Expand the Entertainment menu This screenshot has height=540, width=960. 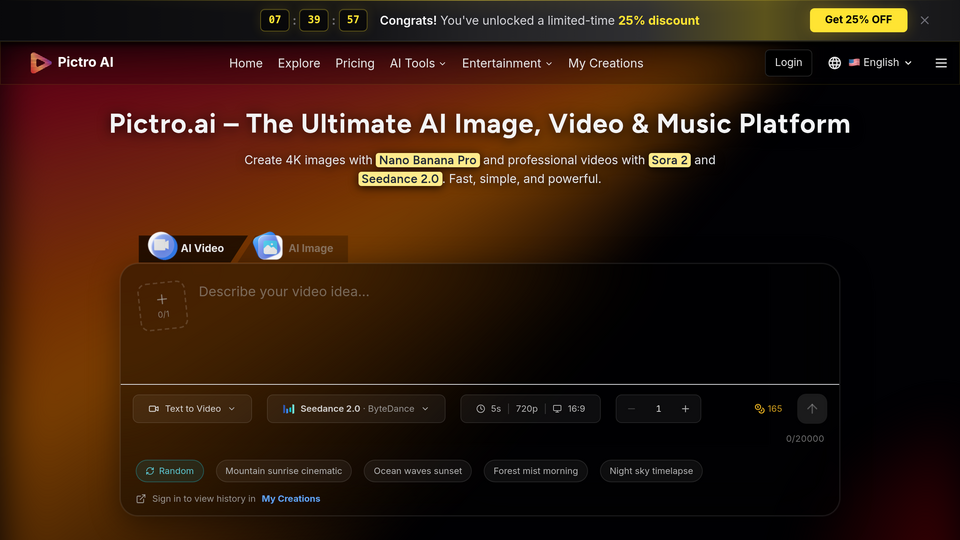coord(507,63)
